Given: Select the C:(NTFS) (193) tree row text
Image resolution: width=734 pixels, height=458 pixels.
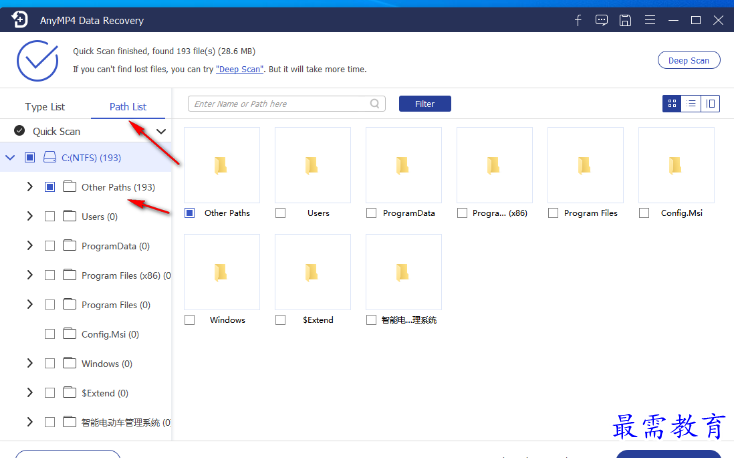Looking at the screenshot, I should click(x=91, y=158).
